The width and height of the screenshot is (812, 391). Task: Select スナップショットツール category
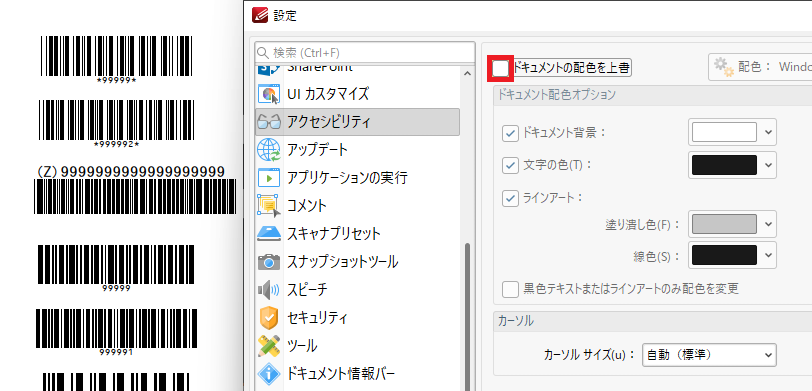point(357,262)
